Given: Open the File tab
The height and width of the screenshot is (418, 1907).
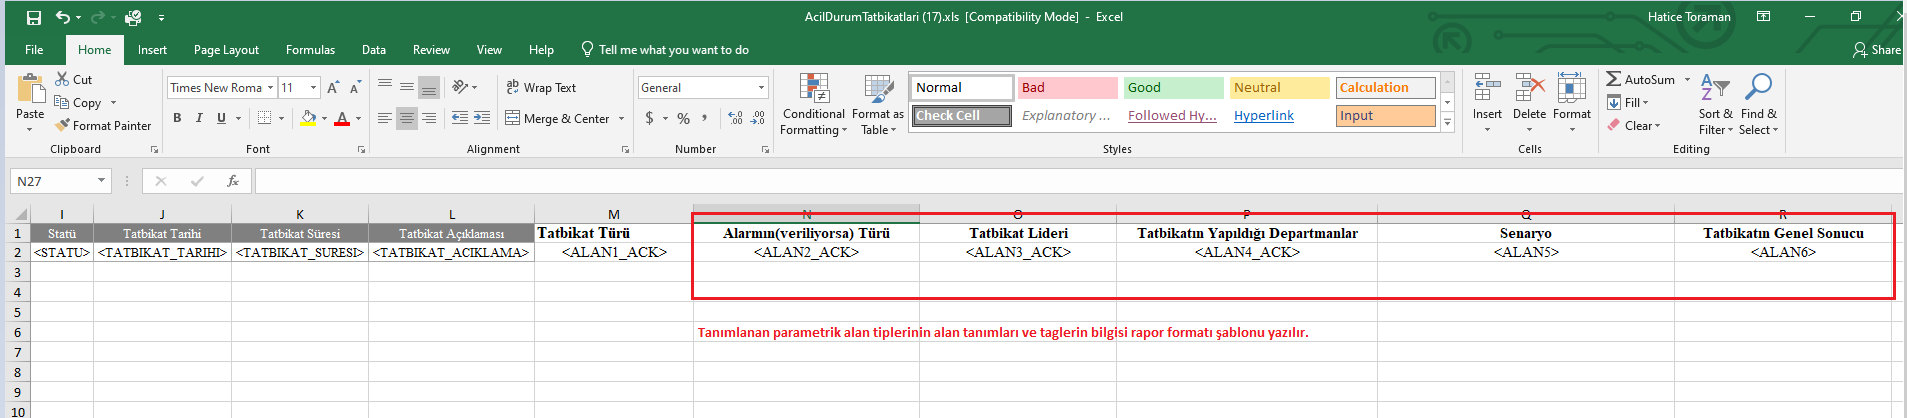Looking at the screenshot, I should pos(34,50).
